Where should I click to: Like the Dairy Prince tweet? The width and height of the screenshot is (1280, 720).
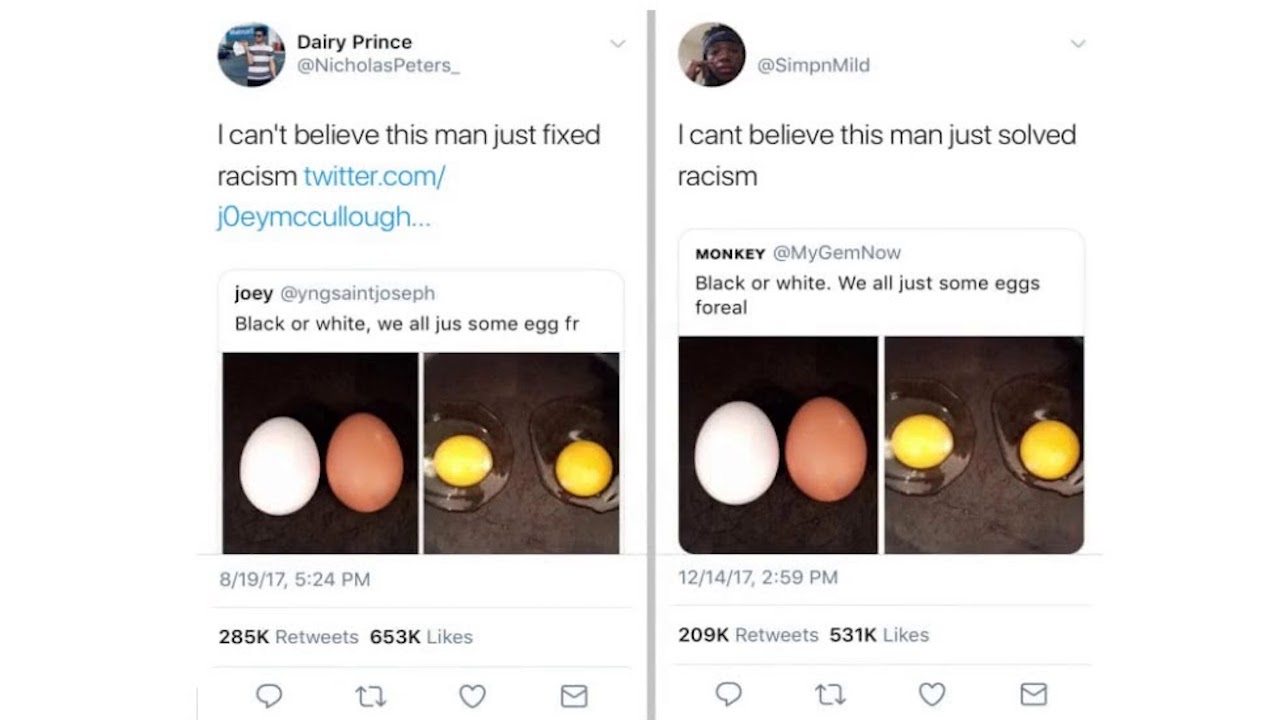[472, 696]
